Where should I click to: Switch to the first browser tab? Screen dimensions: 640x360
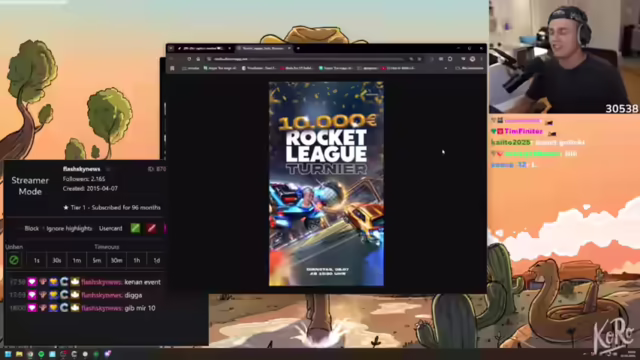coord(204,48)
